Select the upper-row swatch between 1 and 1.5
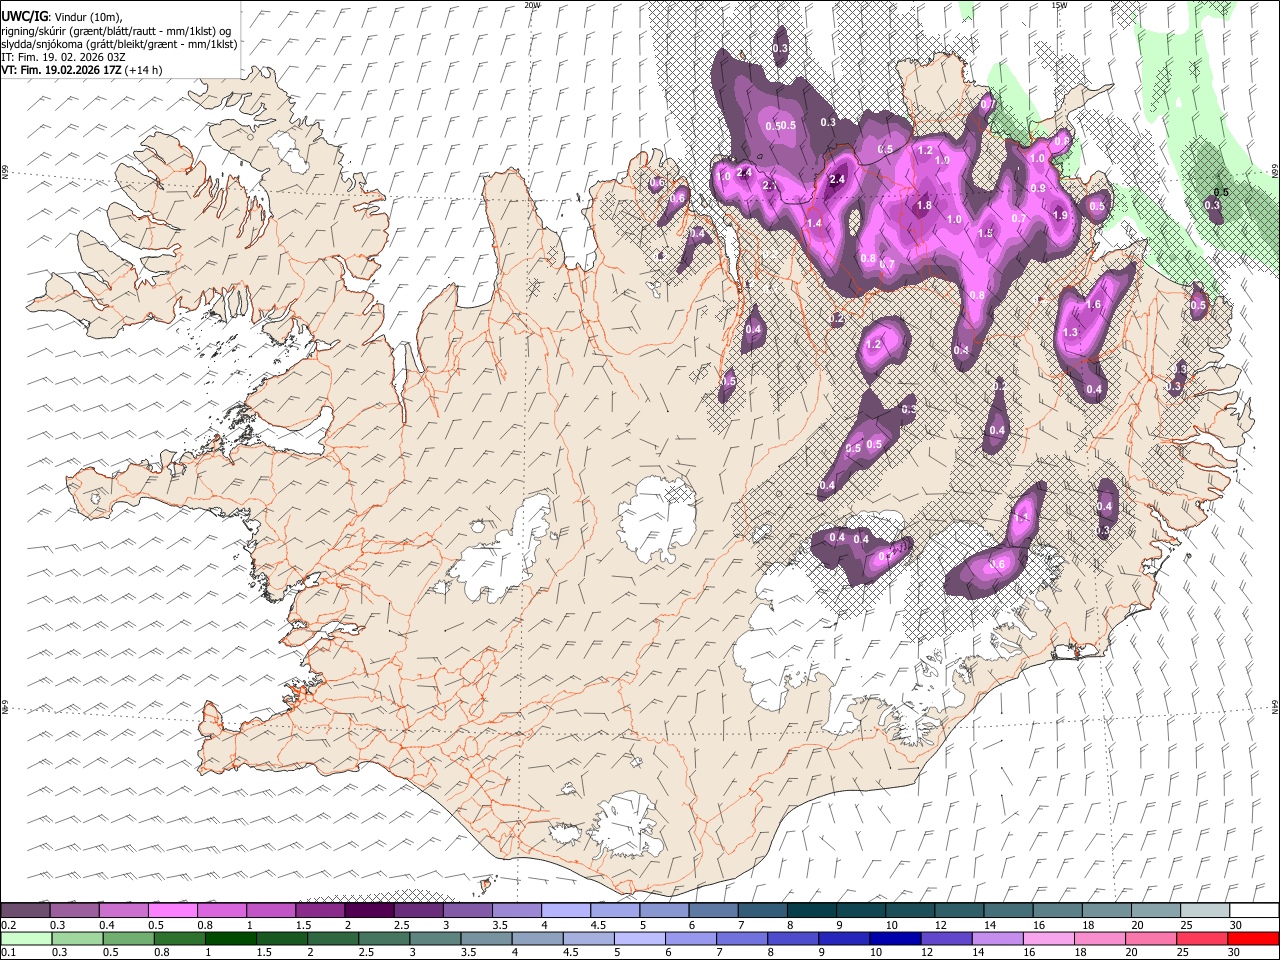 click(x=270, y=911)
